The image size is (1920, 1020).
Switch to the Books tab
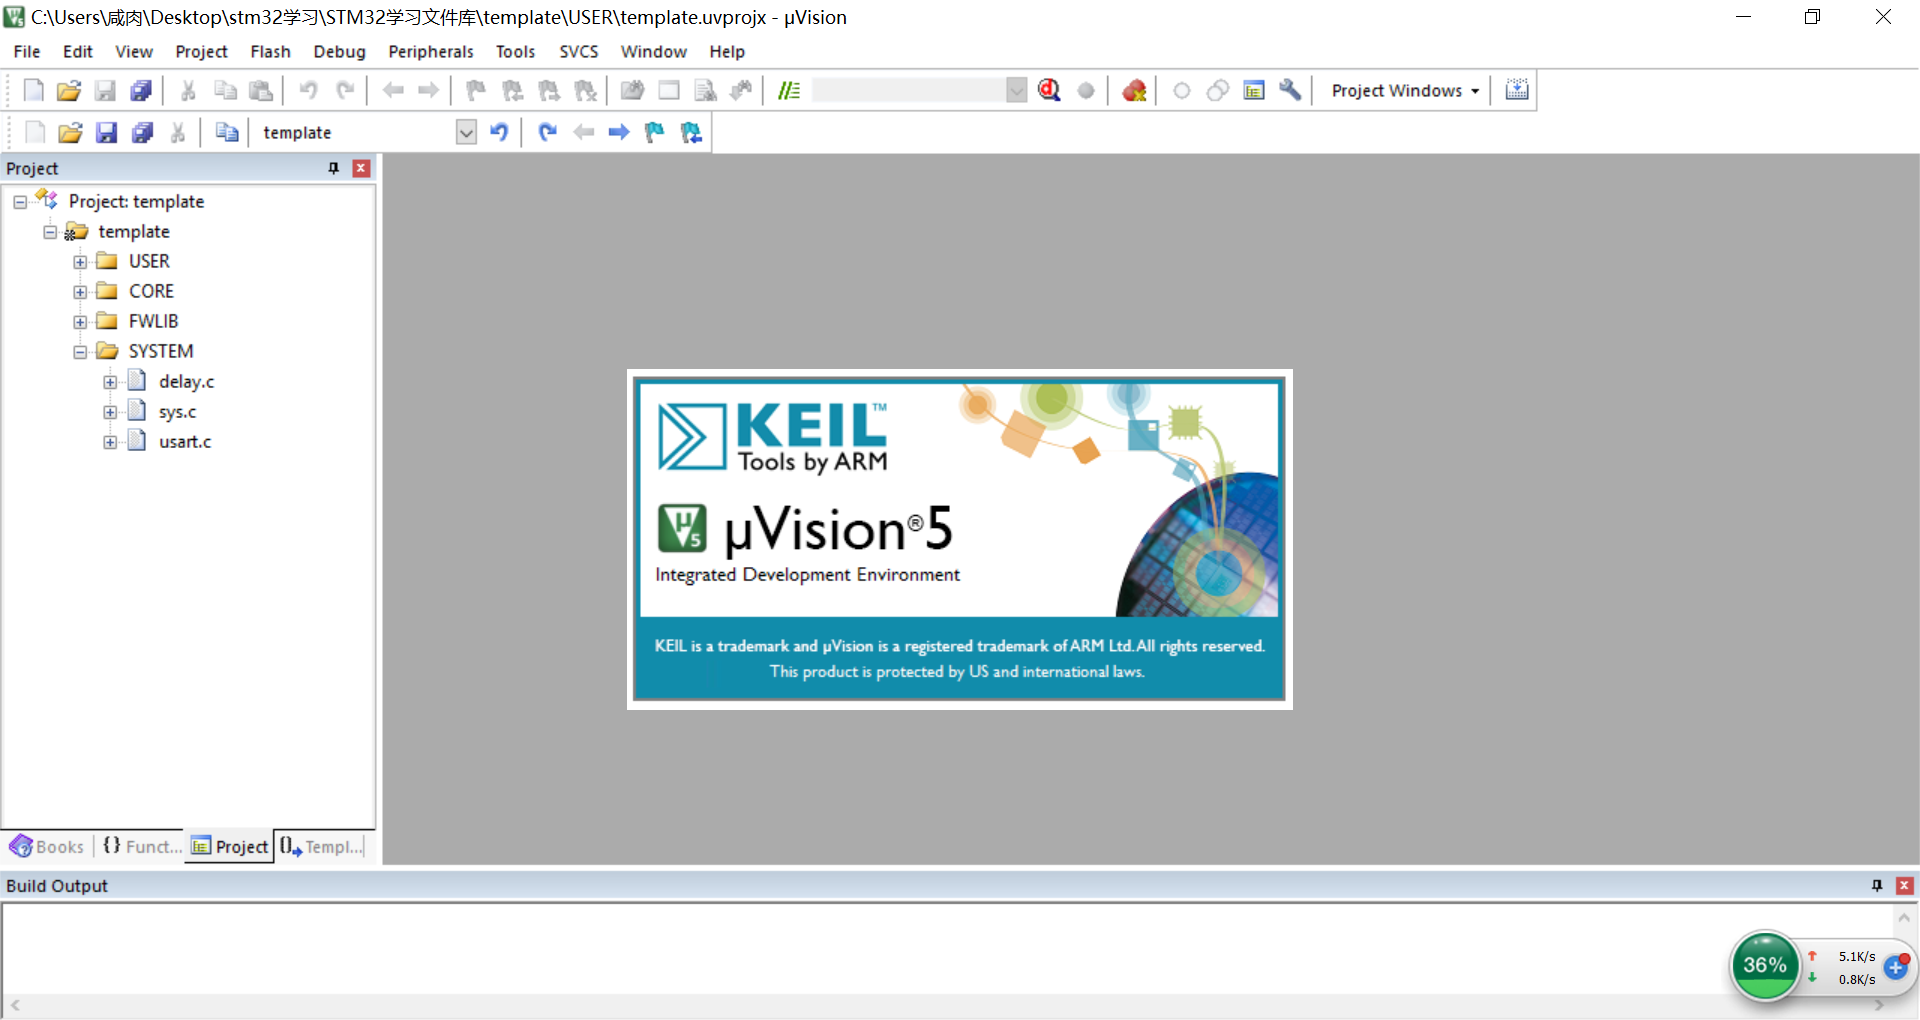coord(47,847)
